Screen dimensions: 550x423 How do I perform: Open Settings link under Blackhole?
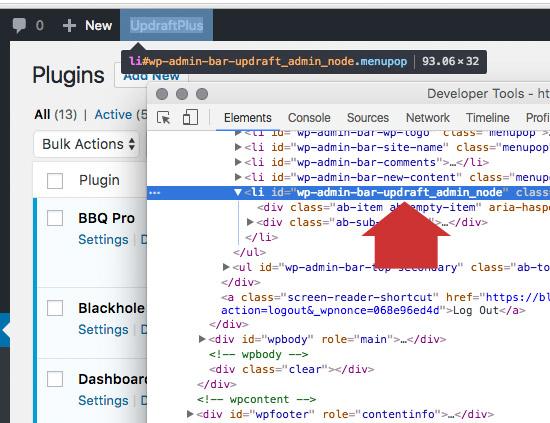coord(103,330)
